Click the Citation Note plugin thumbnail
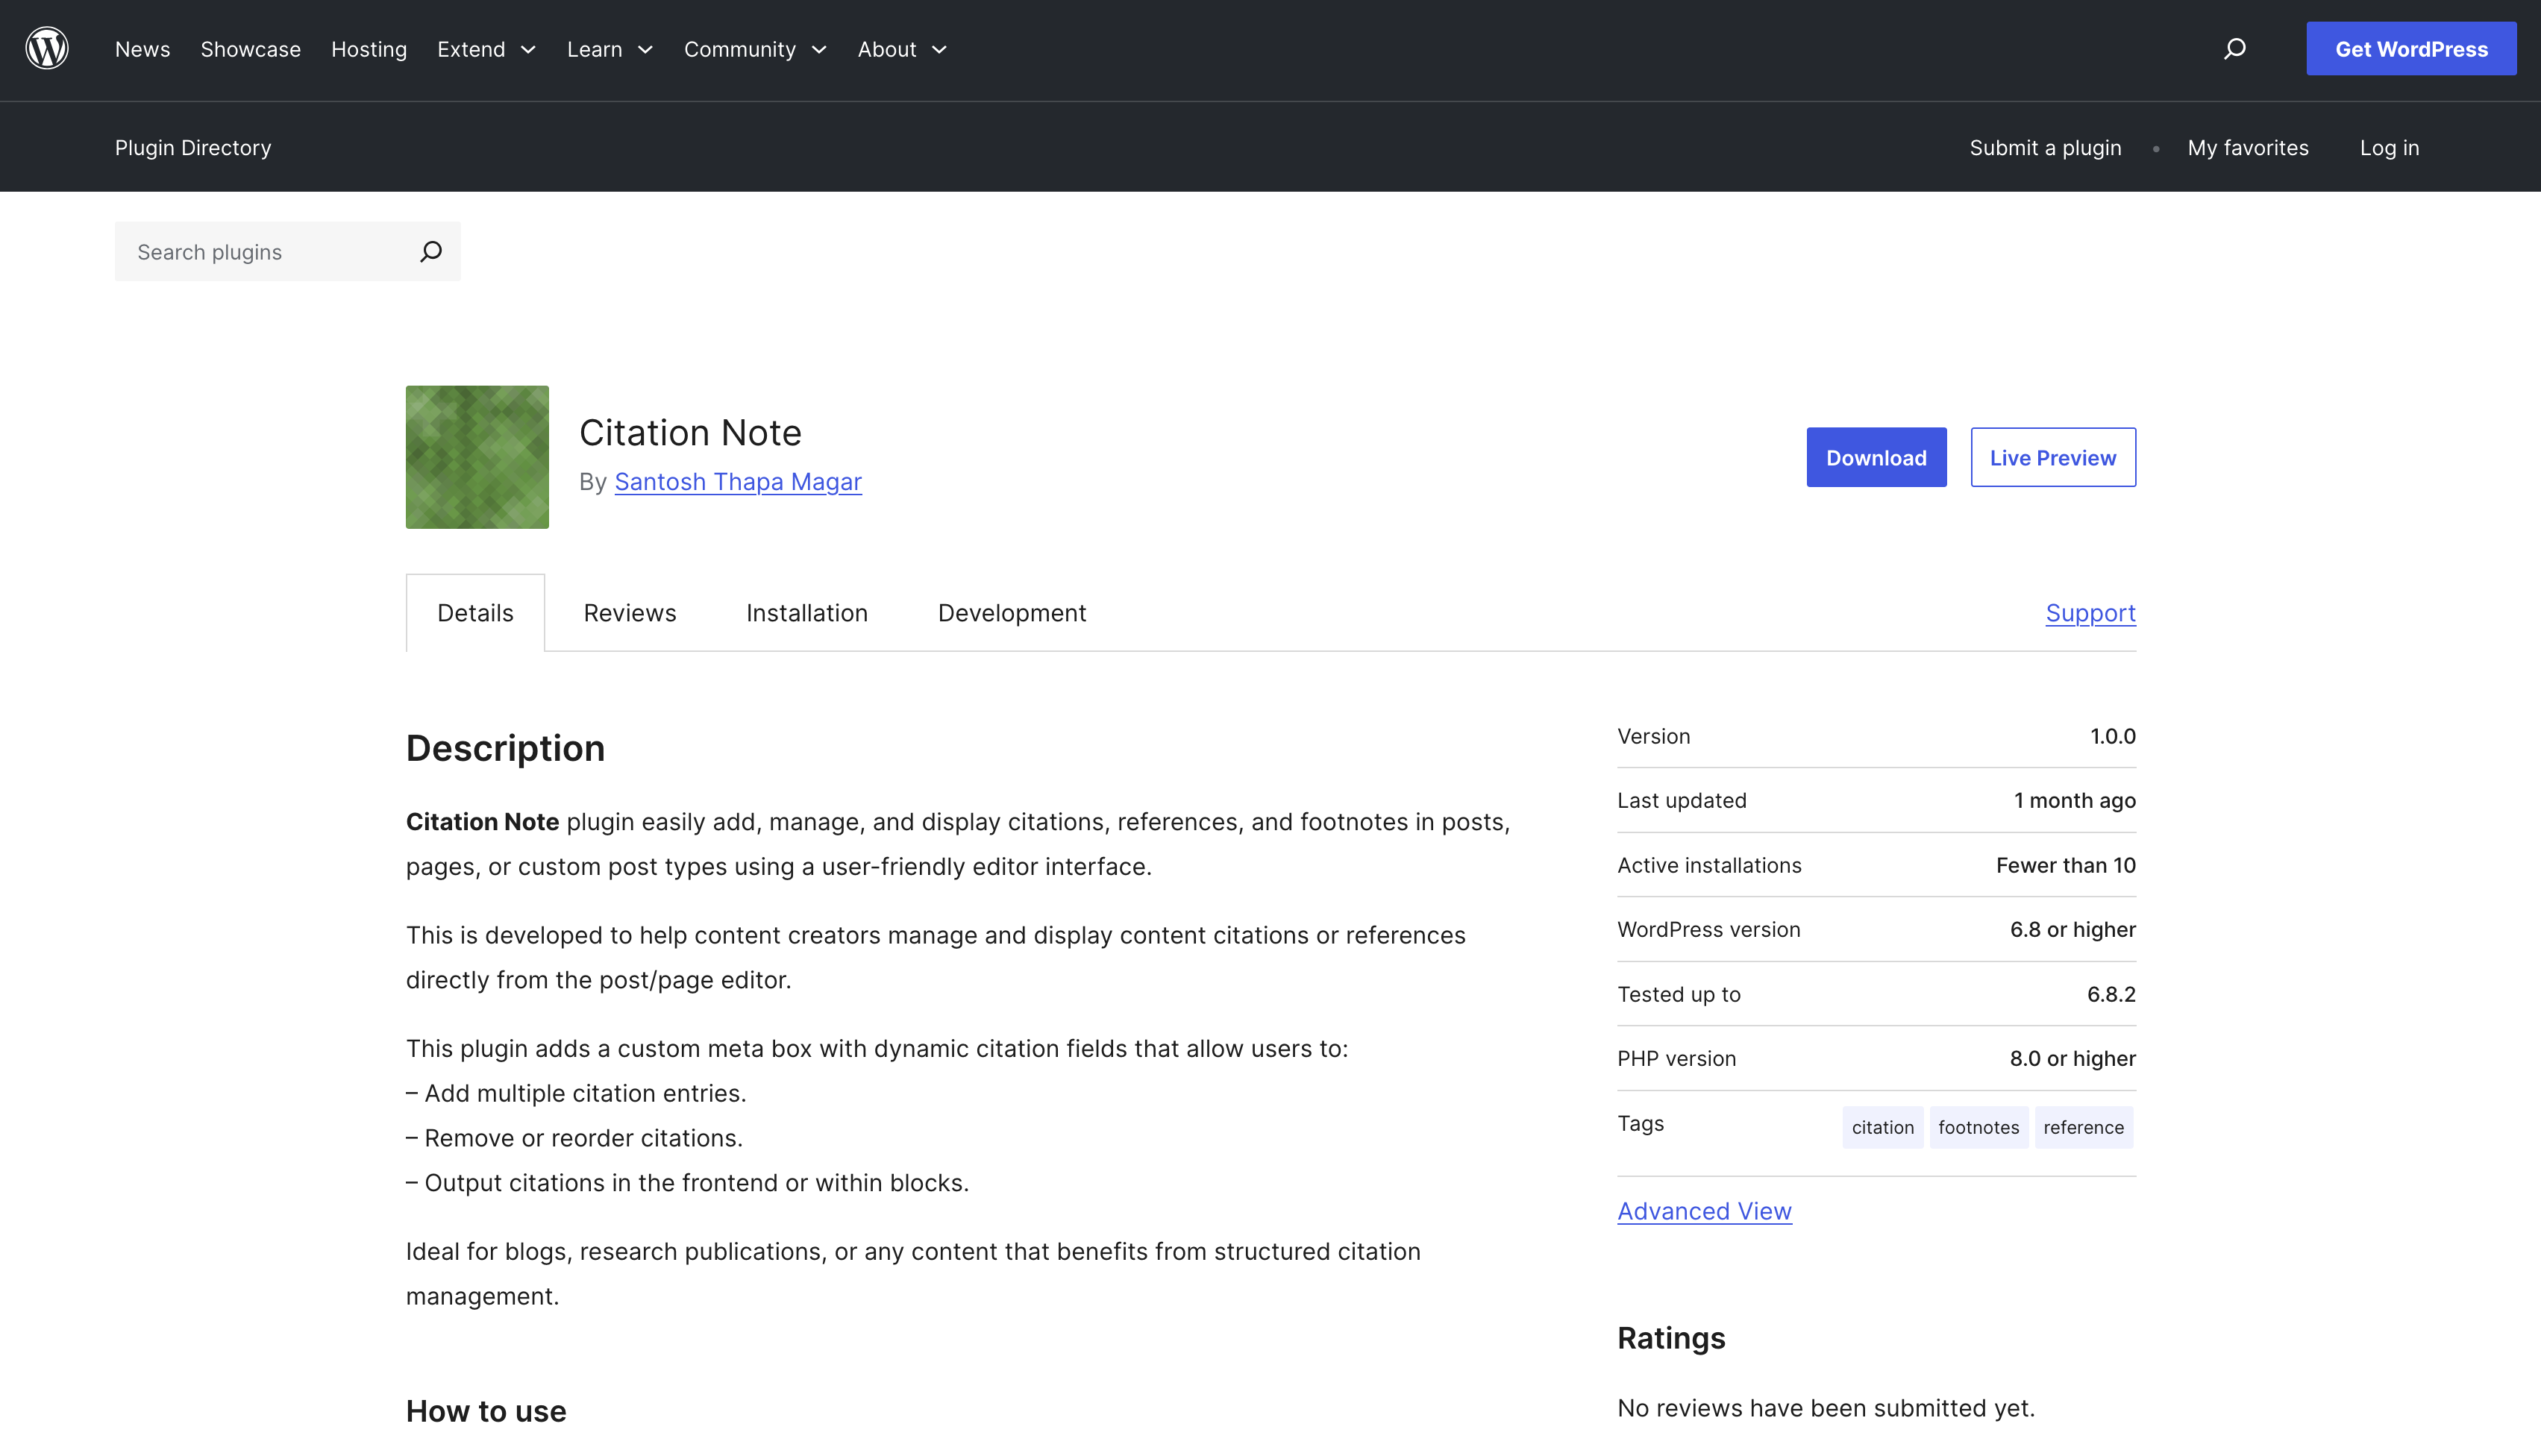This screenshot has height=1456, width=2541. point(477,457)
